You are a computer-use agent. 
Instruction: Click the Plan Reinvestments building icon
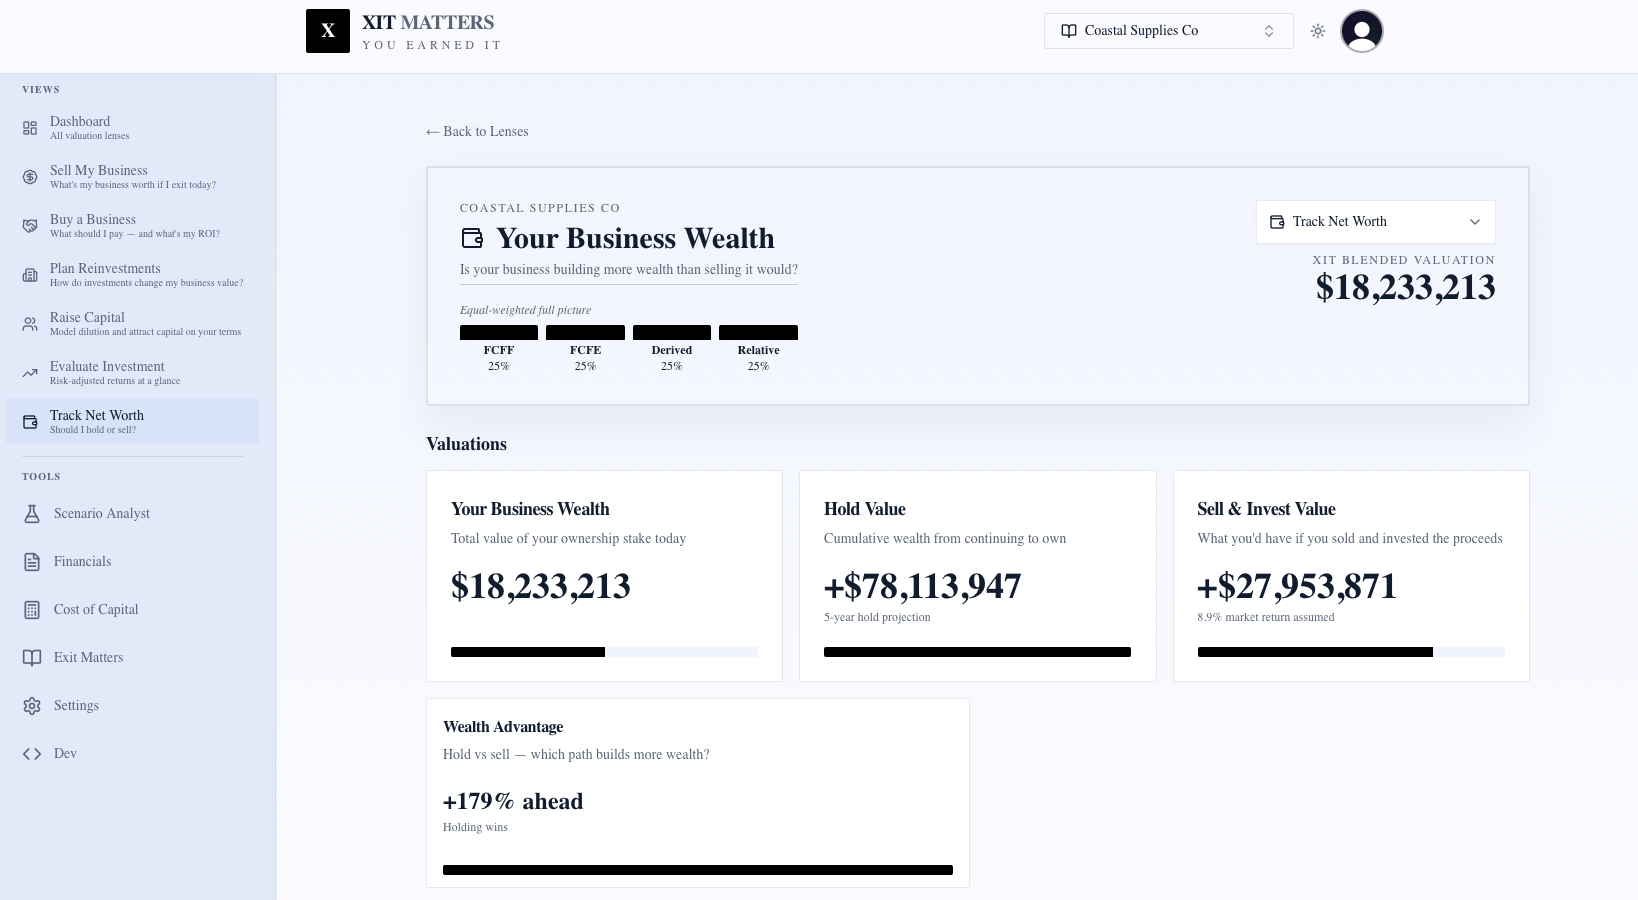tap(30, 275)
